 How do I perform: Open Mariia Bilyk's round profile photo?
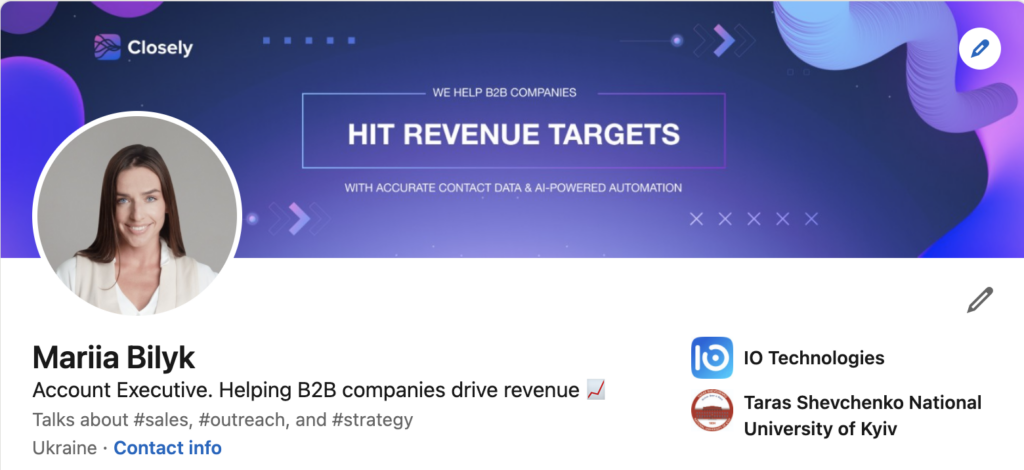pos(137,215)
